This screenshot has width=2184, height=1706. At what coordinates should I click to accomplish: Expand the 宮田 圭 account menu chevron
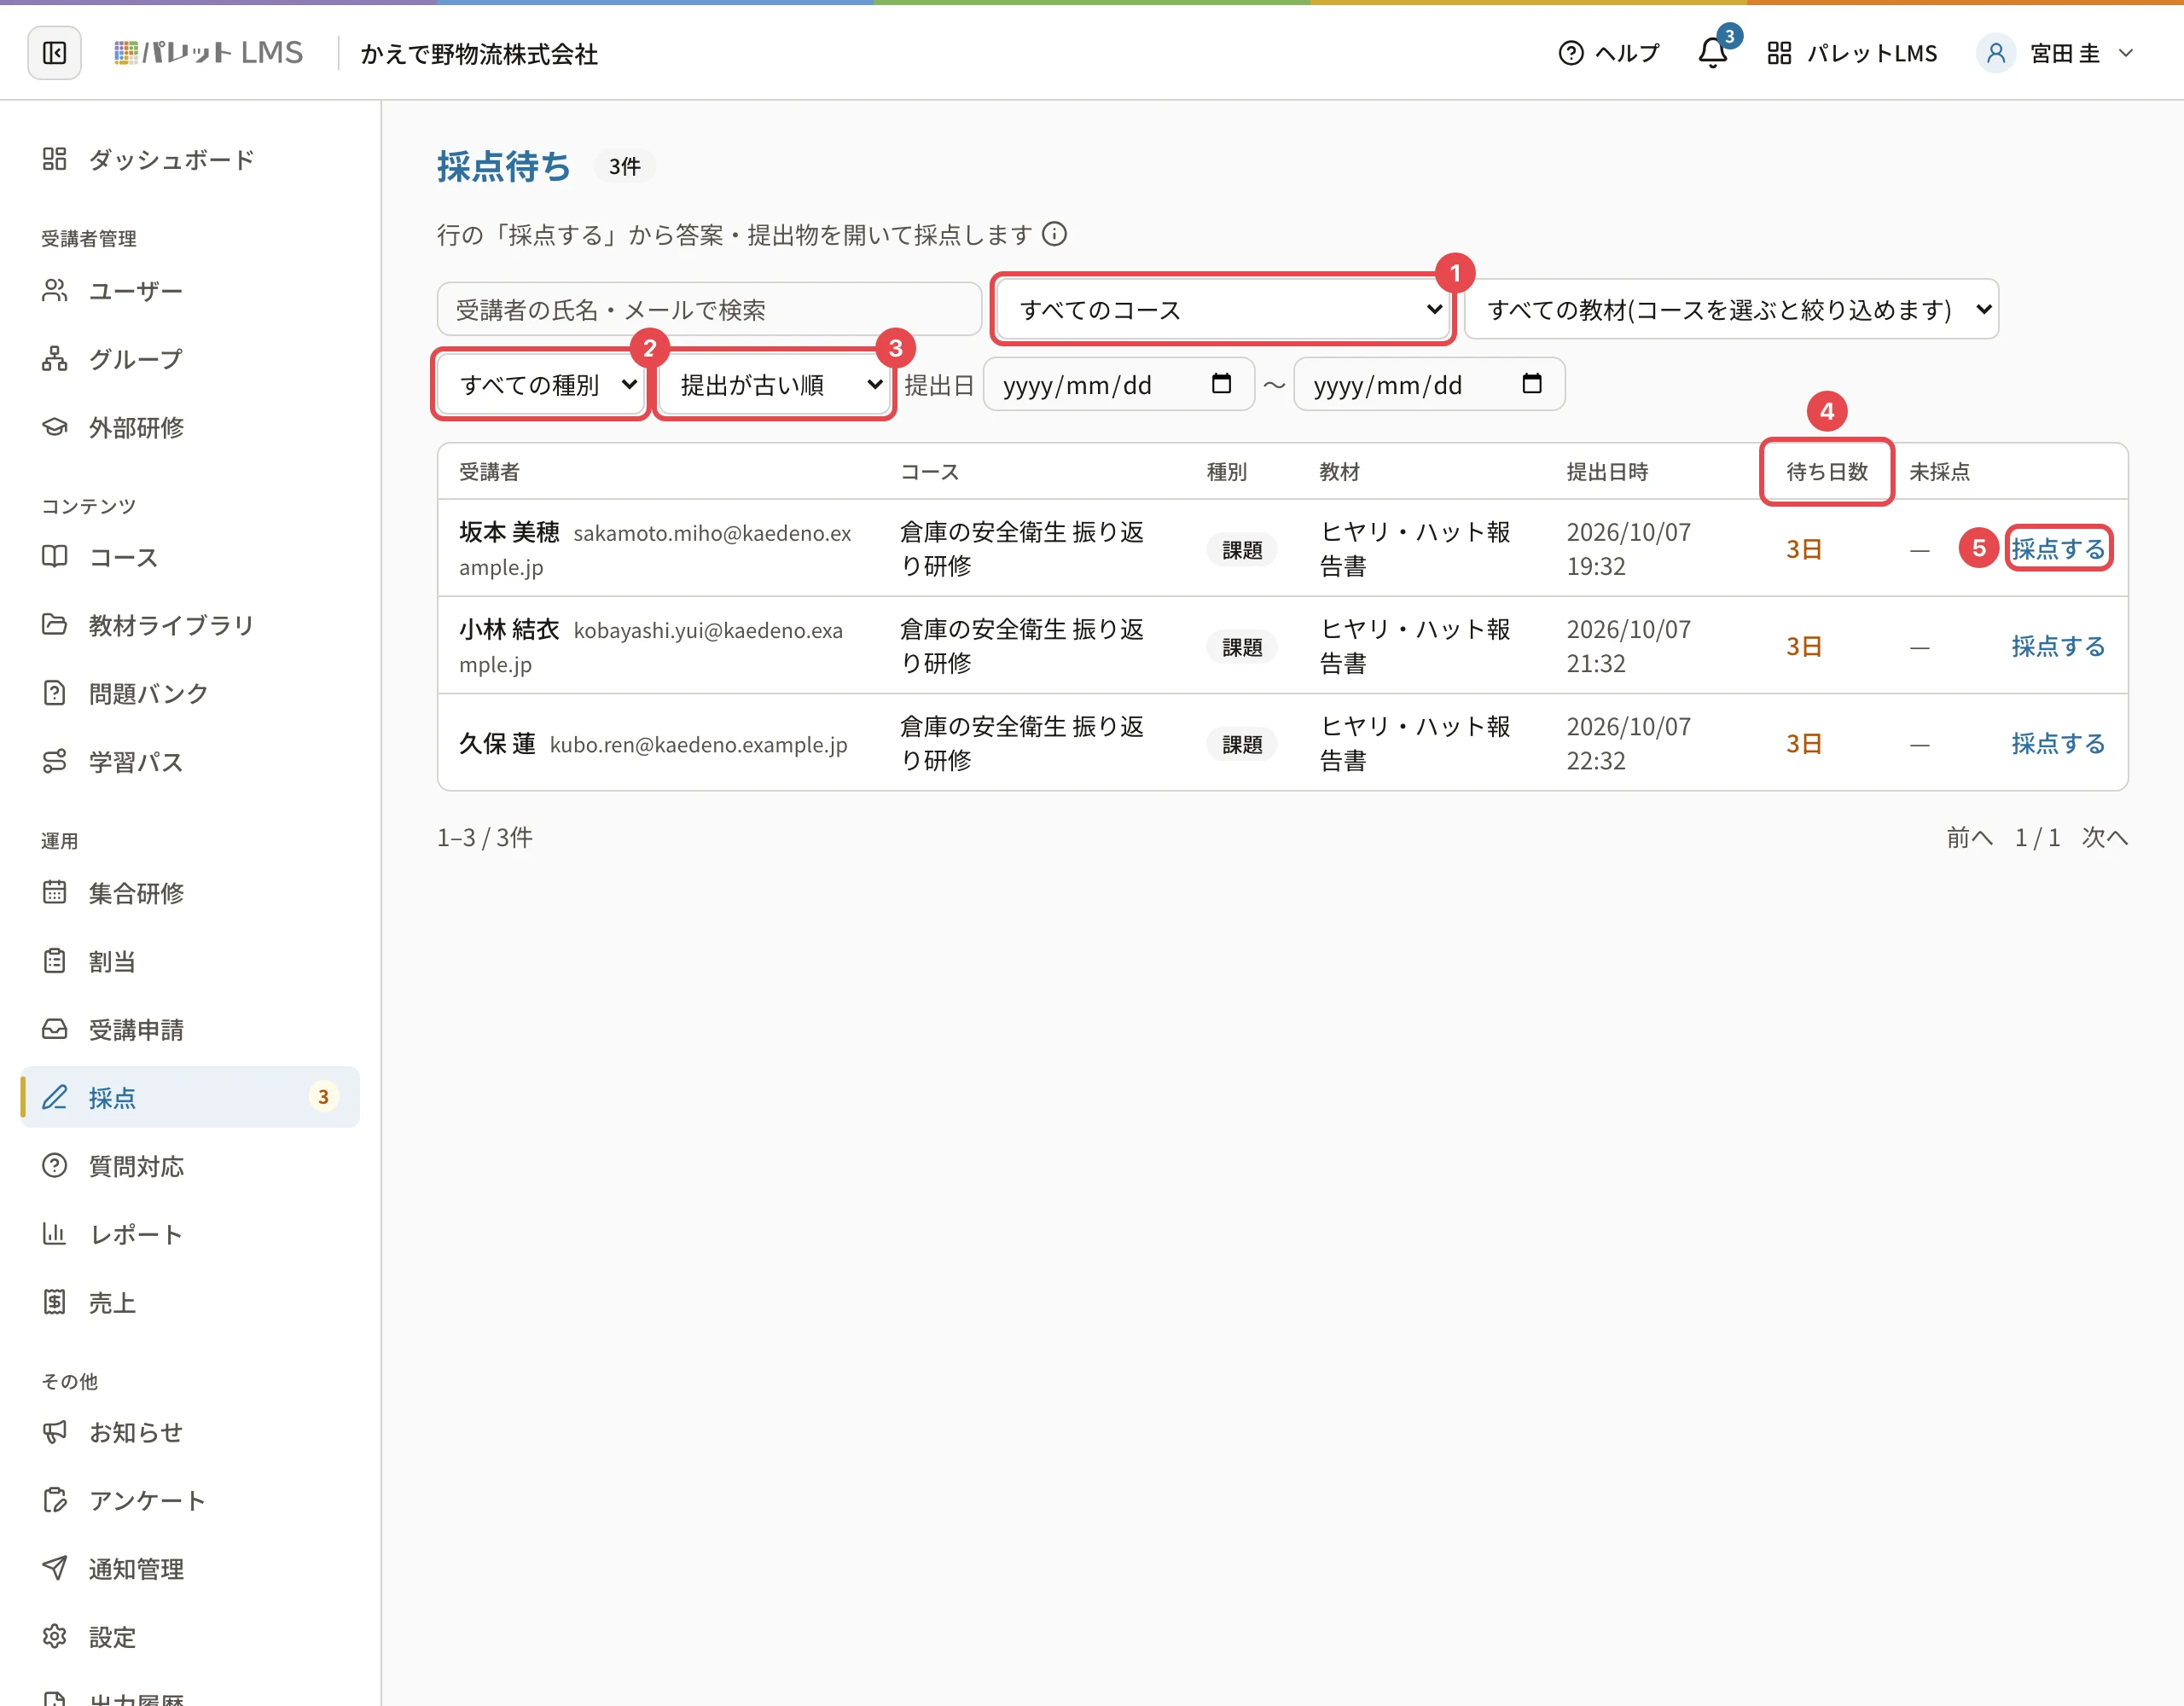pyautogui.click(x=2125, y=53)
